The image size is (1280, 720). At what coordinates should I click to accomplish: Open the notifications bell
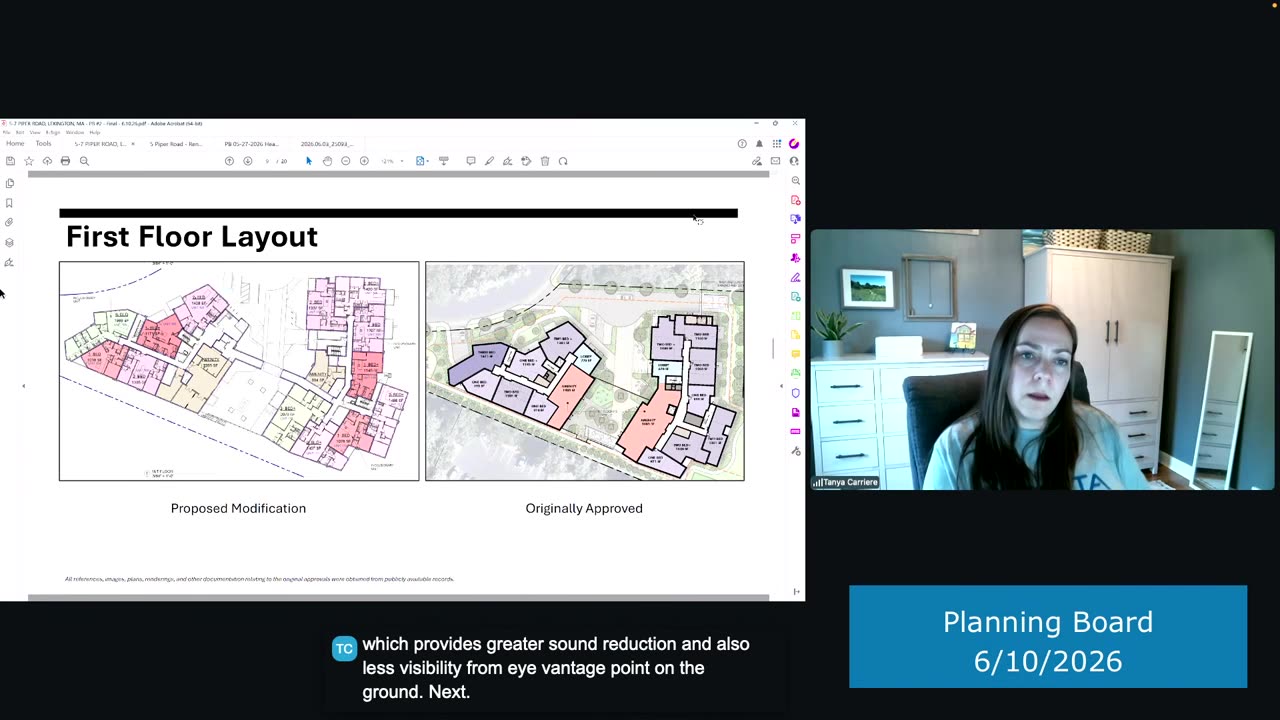click(x=759, y=144)
